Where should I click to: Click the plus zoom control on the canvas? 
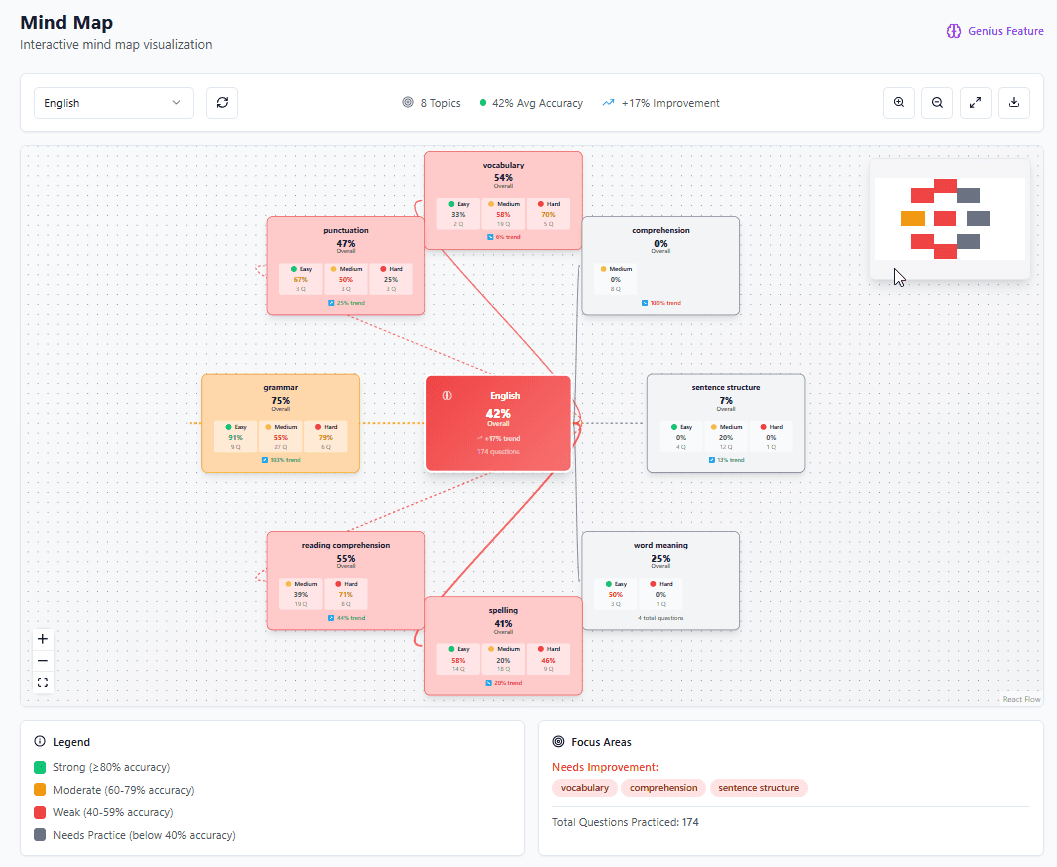pos(42,638)
